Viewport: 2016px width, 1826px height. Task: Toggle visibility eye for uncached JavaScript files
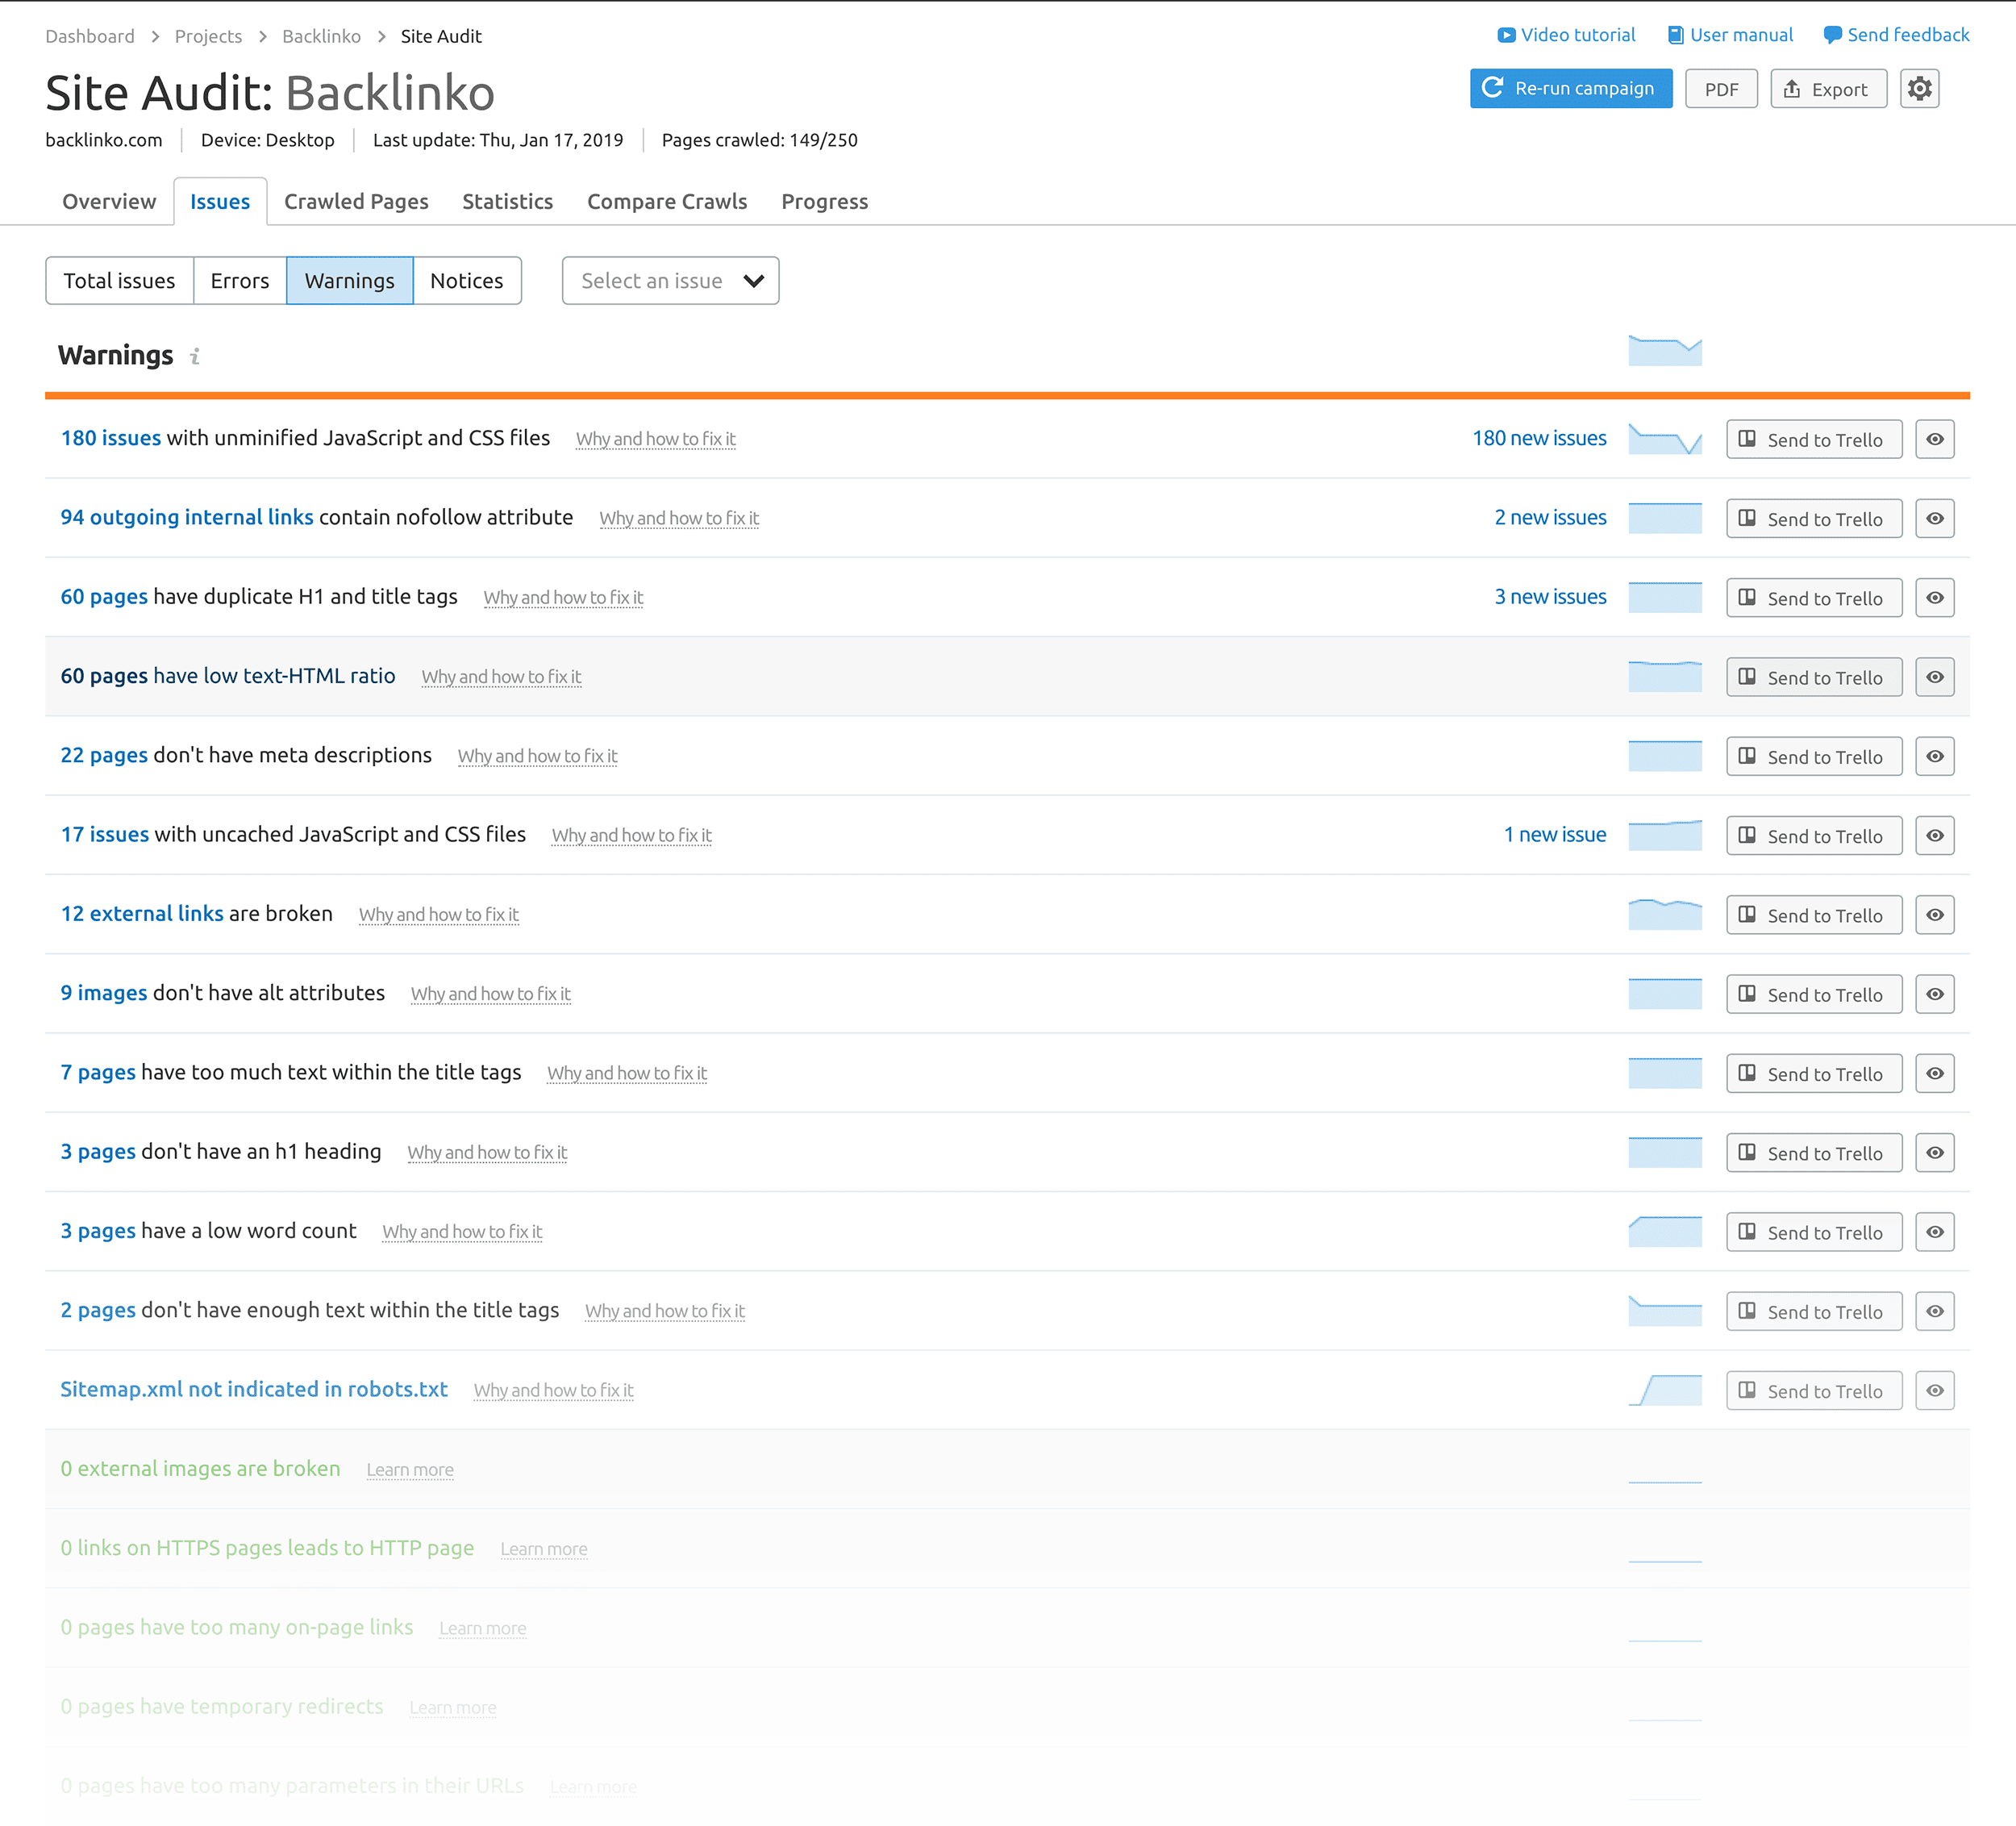coord(1934,834)
